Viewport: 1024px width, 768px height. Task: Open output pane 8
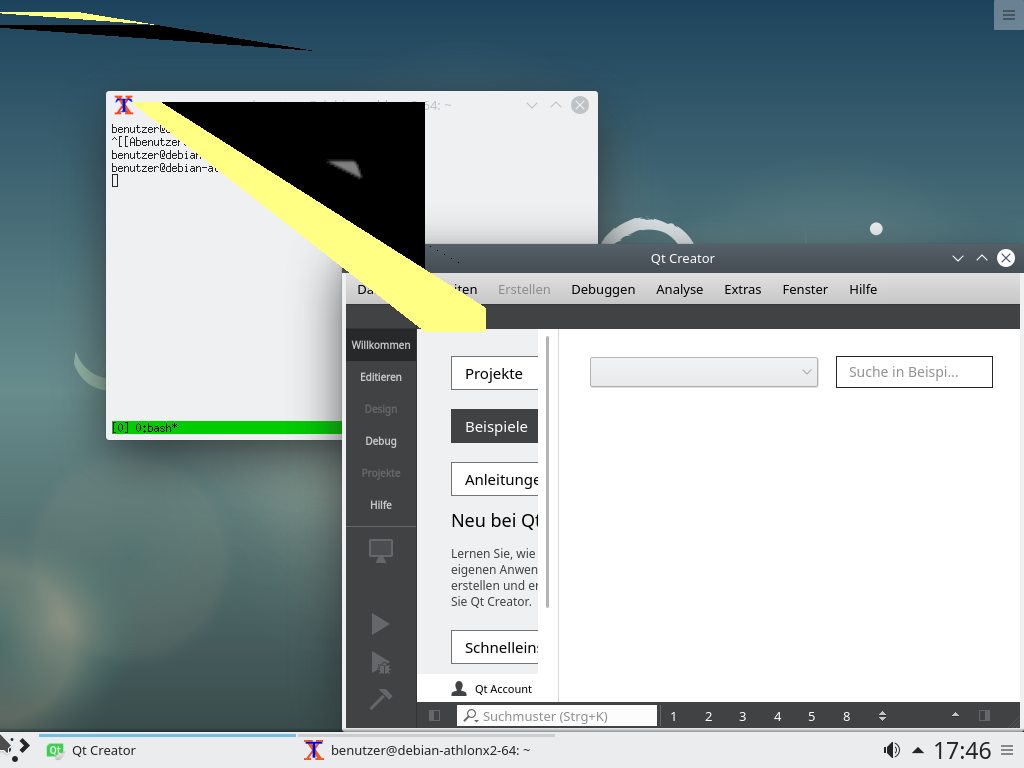[846, 716]
